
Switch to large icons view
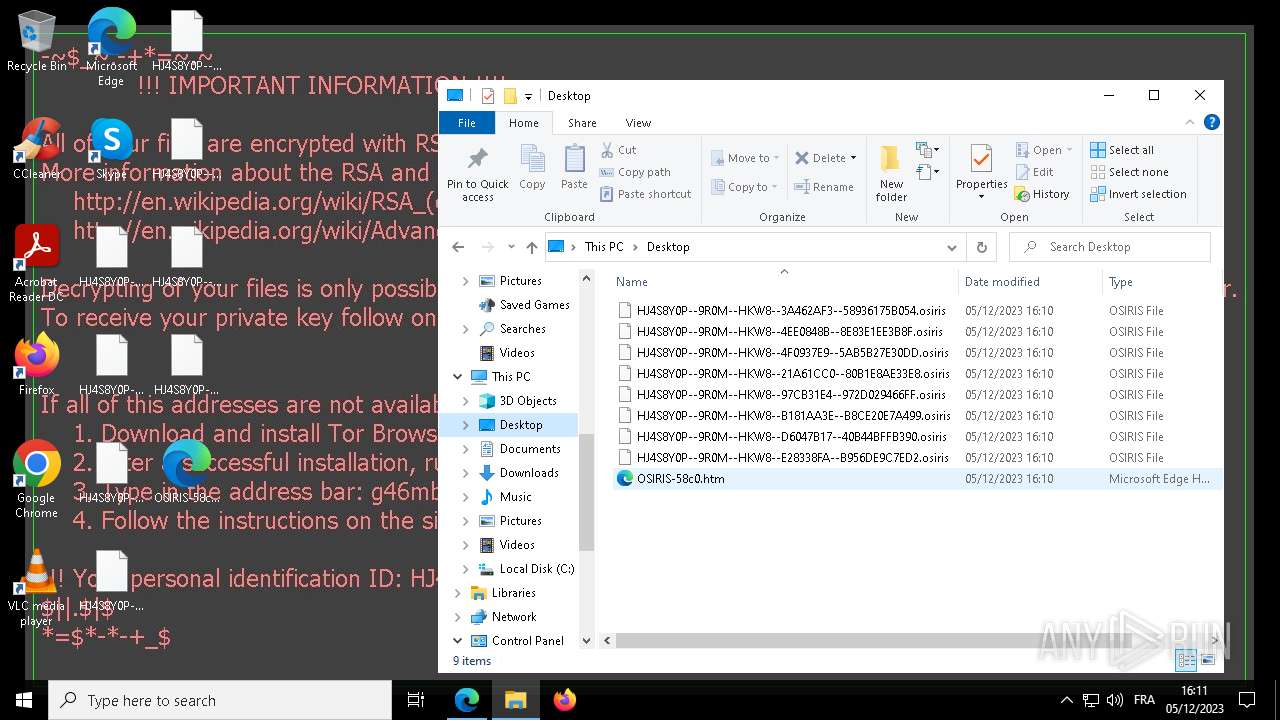[x=1208, y=660]
